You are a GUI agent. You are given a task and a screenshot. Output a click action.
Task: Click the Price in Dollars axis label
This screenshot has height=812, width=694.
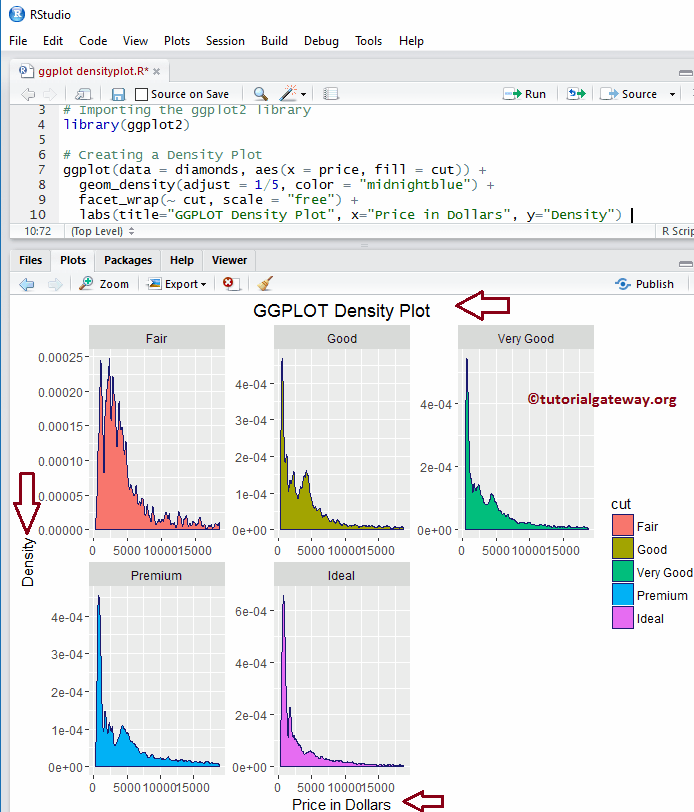point(341,804)
